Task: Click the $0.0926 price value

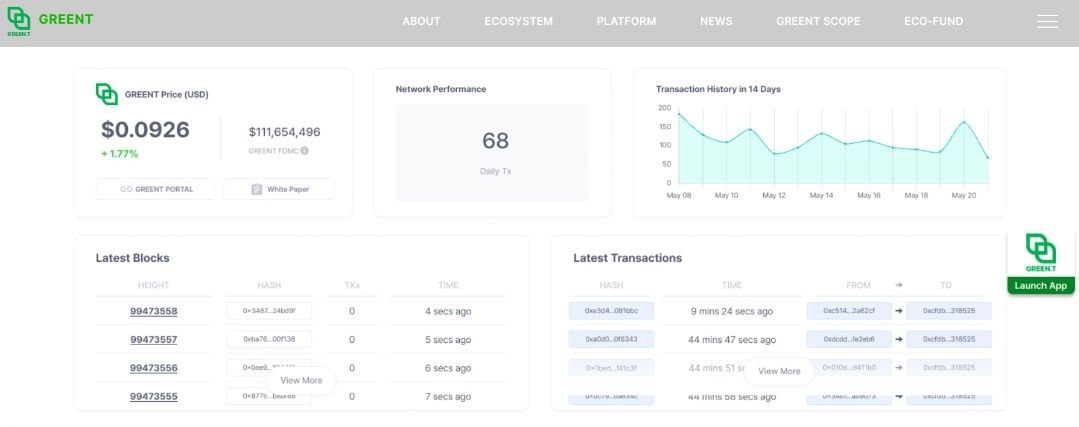Action: pyautogui.click(x=145, y=130)
